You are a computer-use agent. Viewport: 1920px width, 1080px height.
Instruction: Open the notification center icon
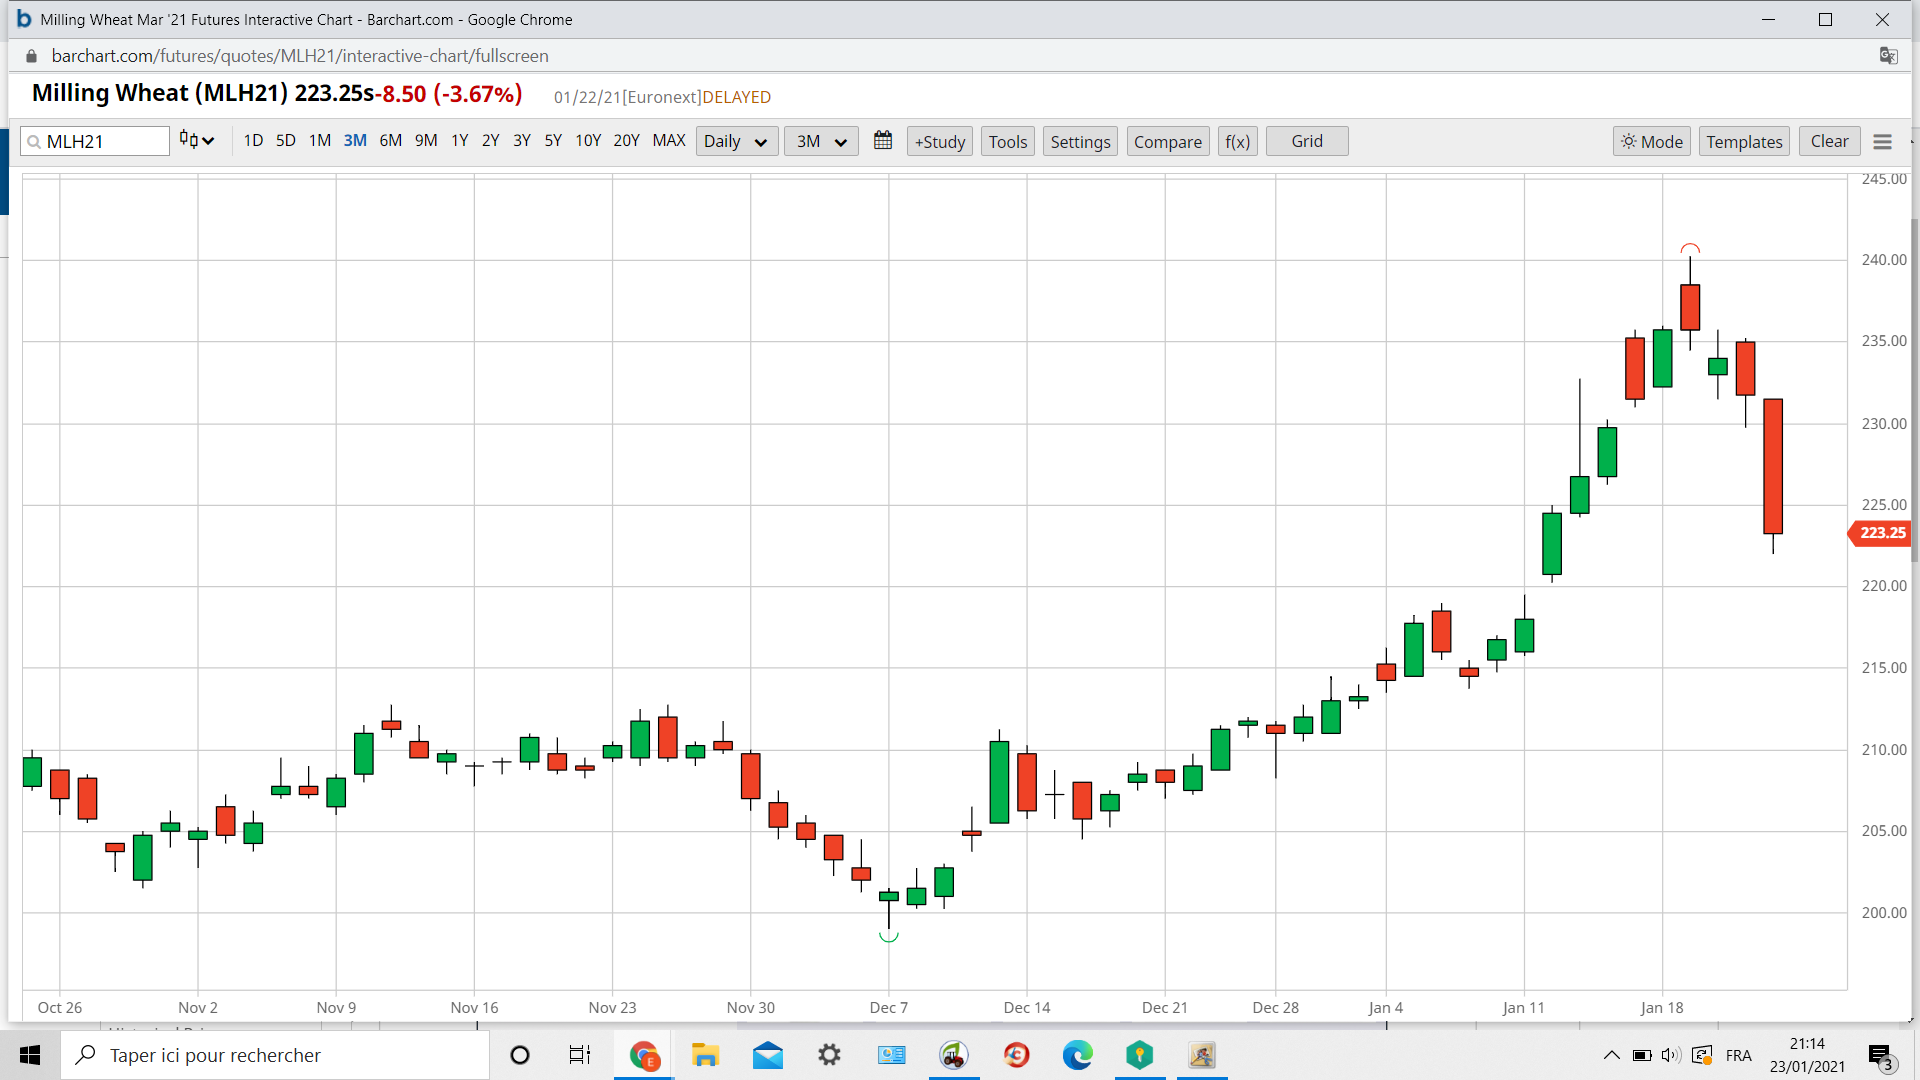click(x=1880, y=1056)
